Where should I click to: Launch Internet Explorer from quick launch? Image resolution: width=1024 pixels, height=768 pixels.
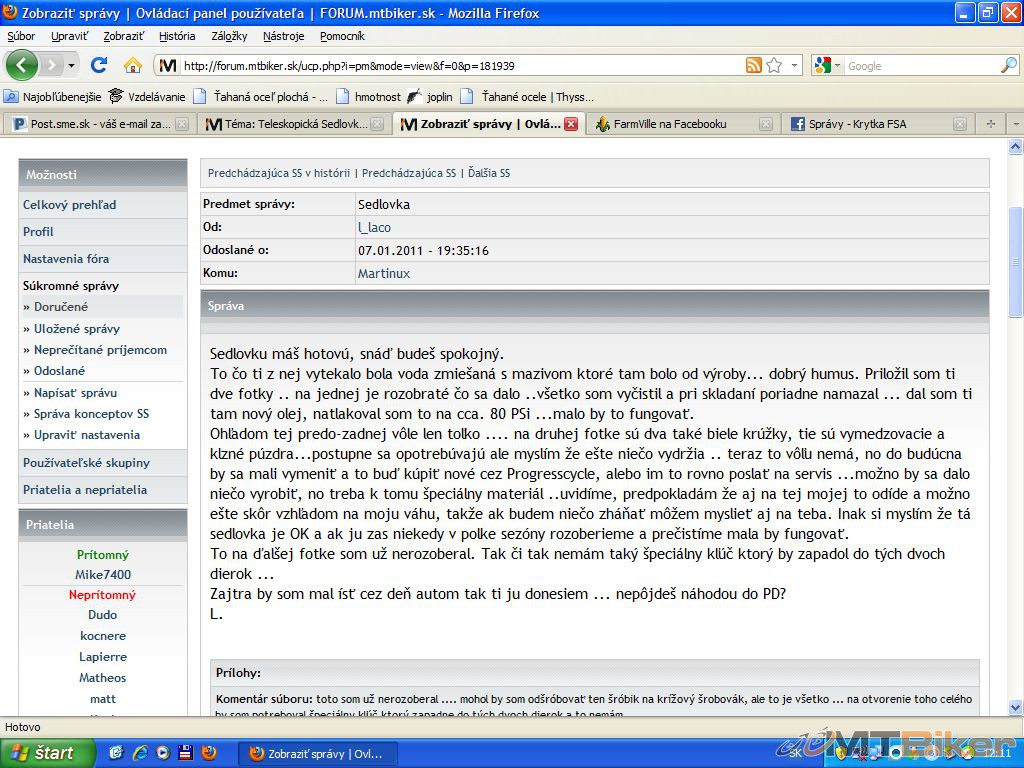[139, 752]
